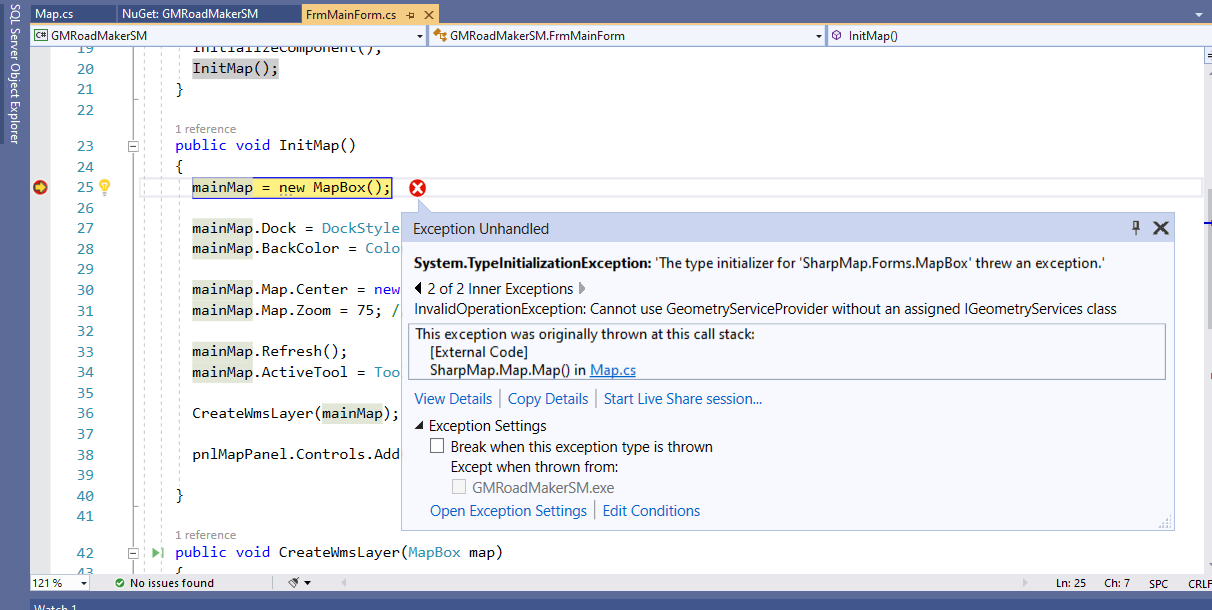Unpin the FrmMainForm.cs tab pin icon

pos(409,14)
